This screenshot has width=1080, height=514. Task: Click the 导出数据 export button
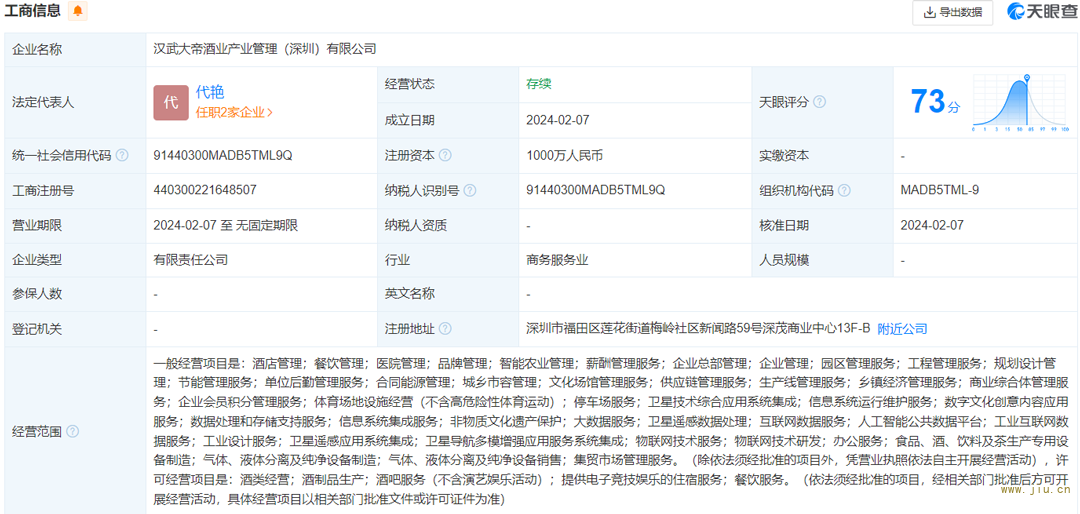[952, 13]
